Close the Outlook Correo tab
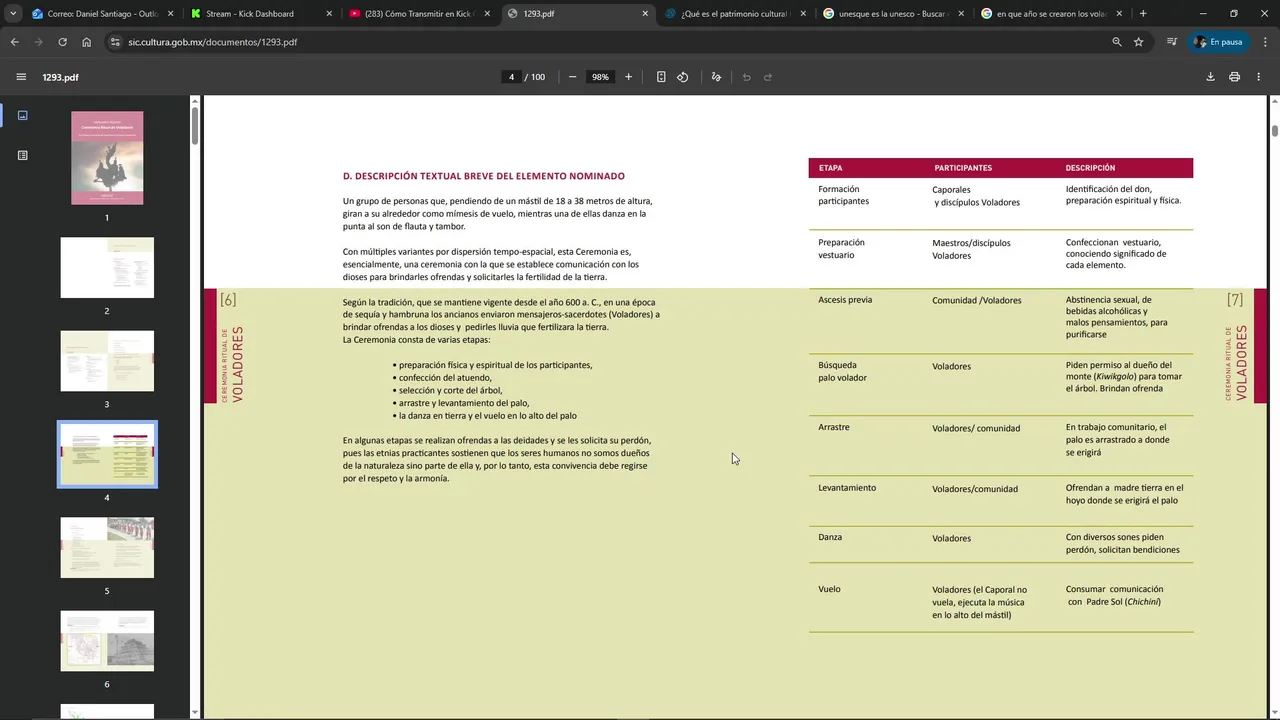 point(171,14)
